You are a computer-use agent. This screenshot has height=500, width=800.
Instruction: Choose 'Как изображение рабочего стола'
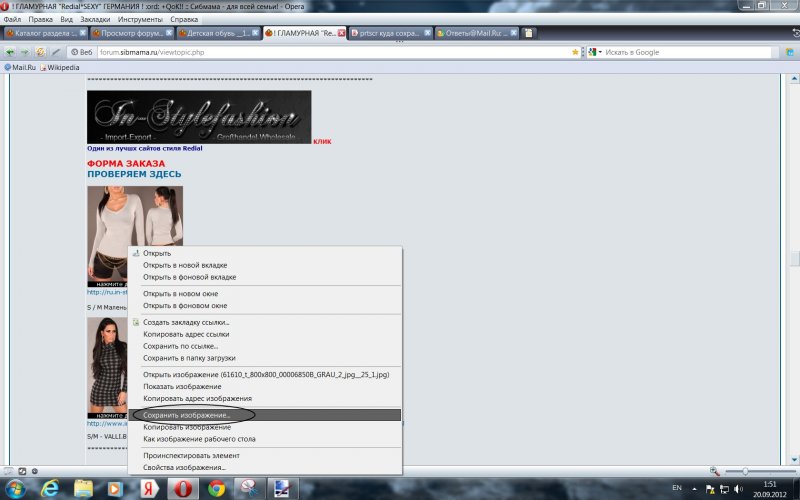[x=265, y=439]
